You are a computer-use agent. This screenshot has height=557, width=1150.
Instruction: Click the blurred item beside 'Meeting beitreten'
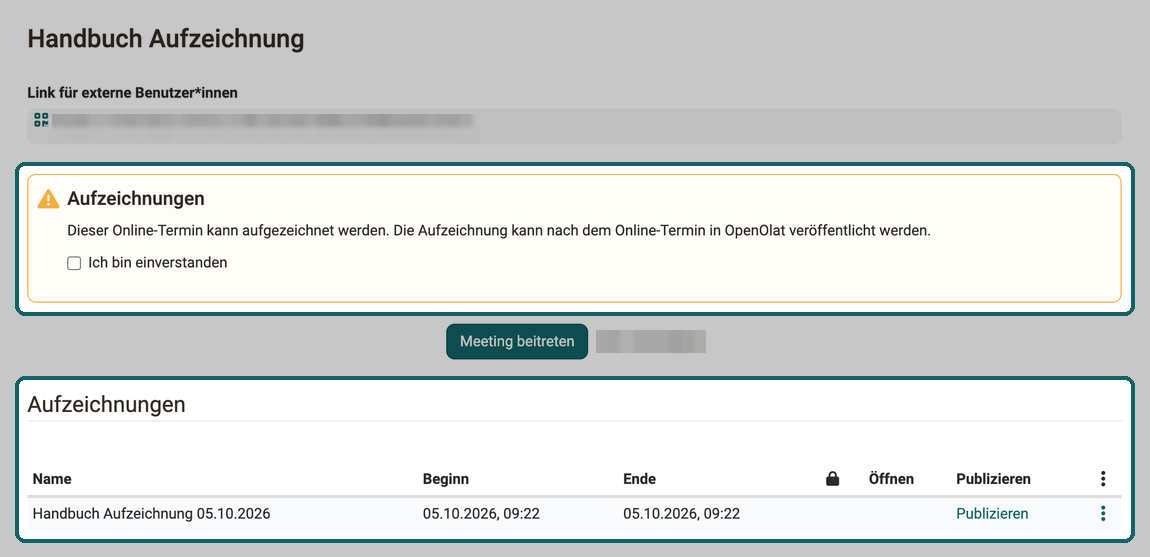651,341
